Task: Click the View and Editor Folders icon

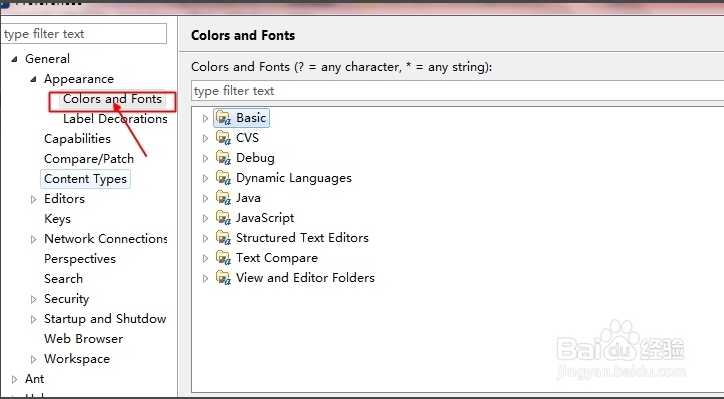Action: [223, 278]
